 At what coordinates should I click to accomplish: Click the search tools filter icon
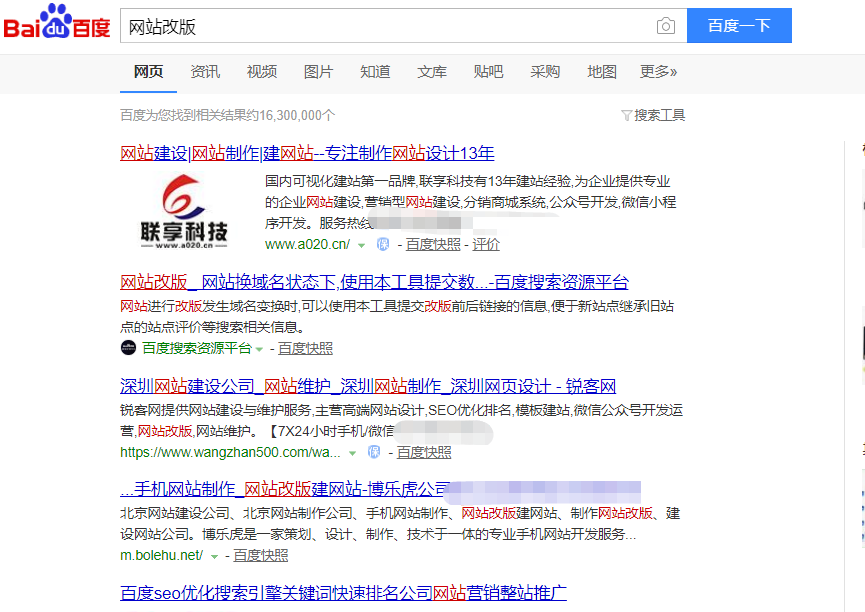tap(626, 115)
